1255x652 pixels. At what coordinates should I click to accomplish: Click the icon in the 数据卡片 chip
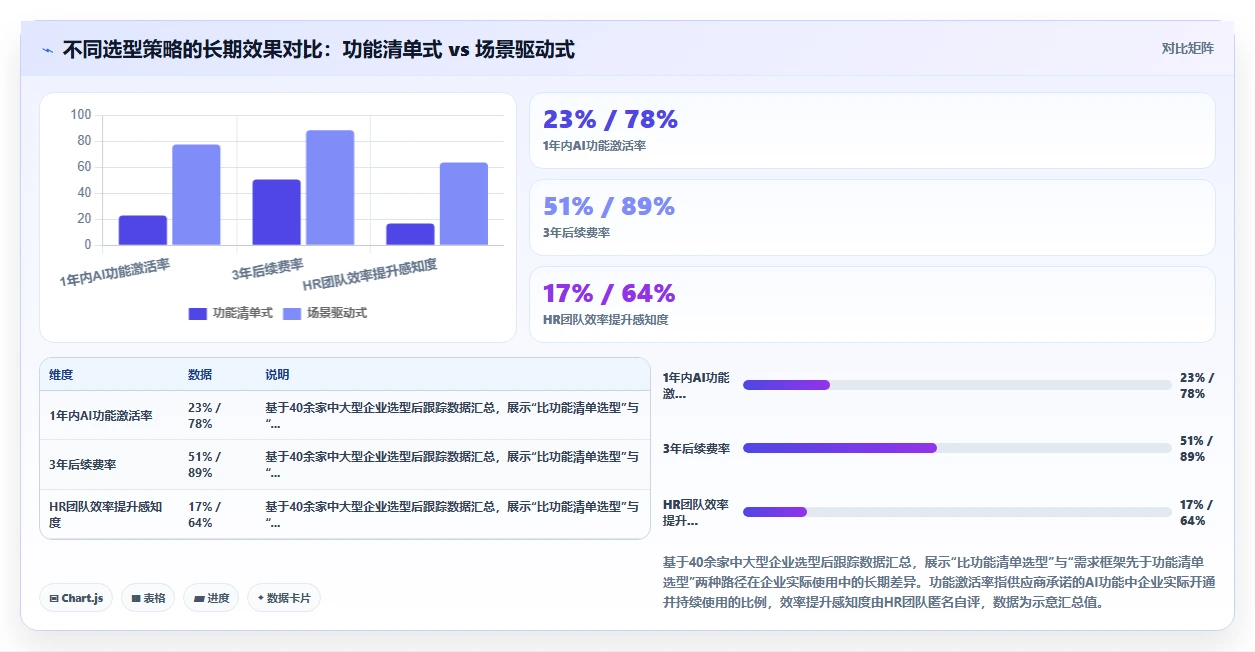click(x=261, y=598)
